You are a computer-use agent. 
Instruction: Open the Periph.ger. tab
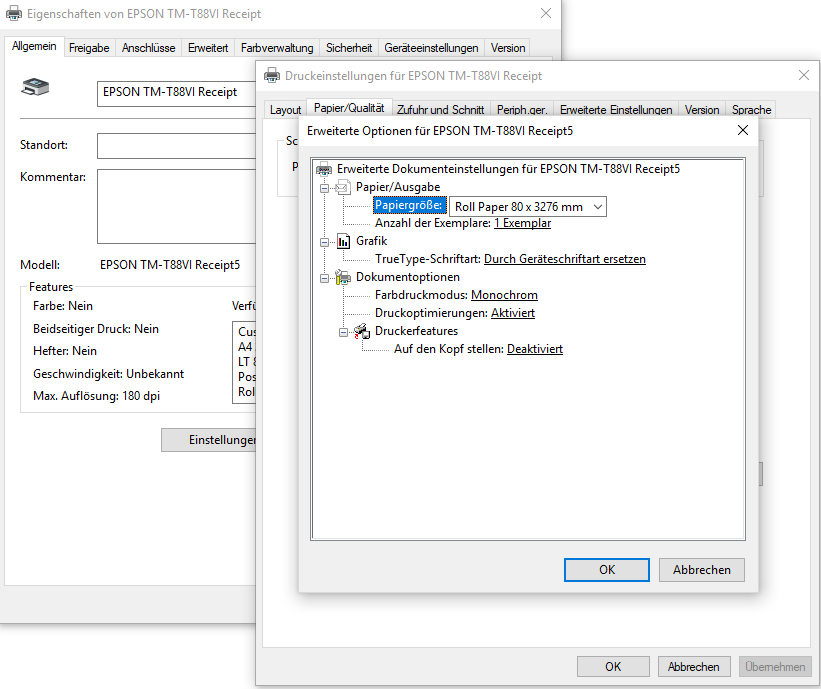[522, 109]
